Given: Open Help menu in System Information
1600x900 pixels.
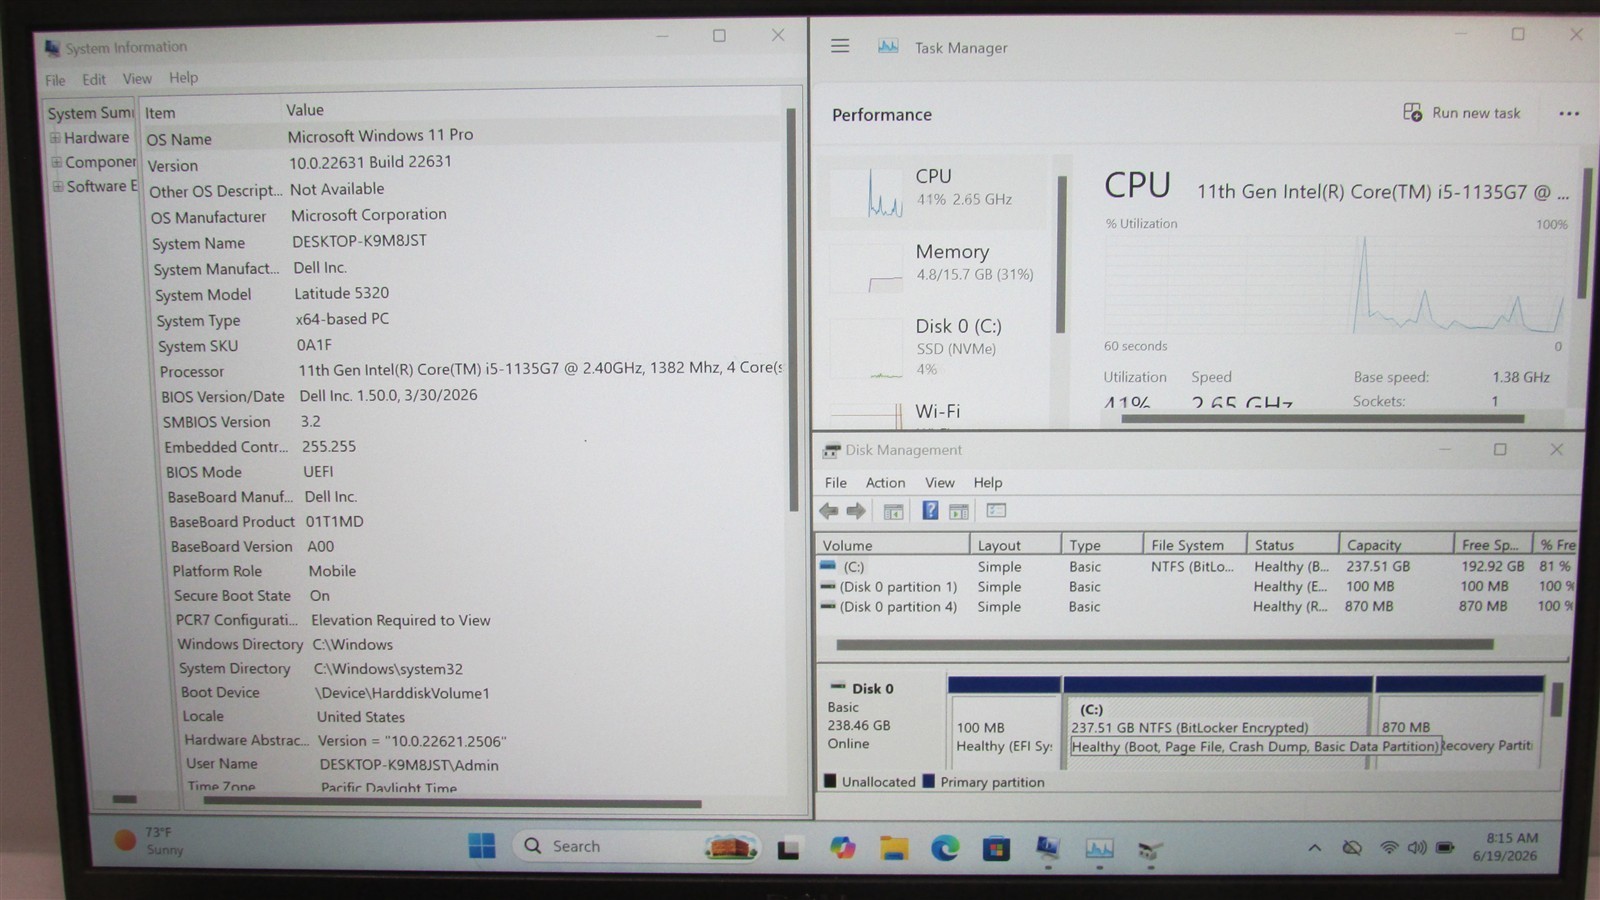Looking at the screenshot, I should tap(183, 77).
